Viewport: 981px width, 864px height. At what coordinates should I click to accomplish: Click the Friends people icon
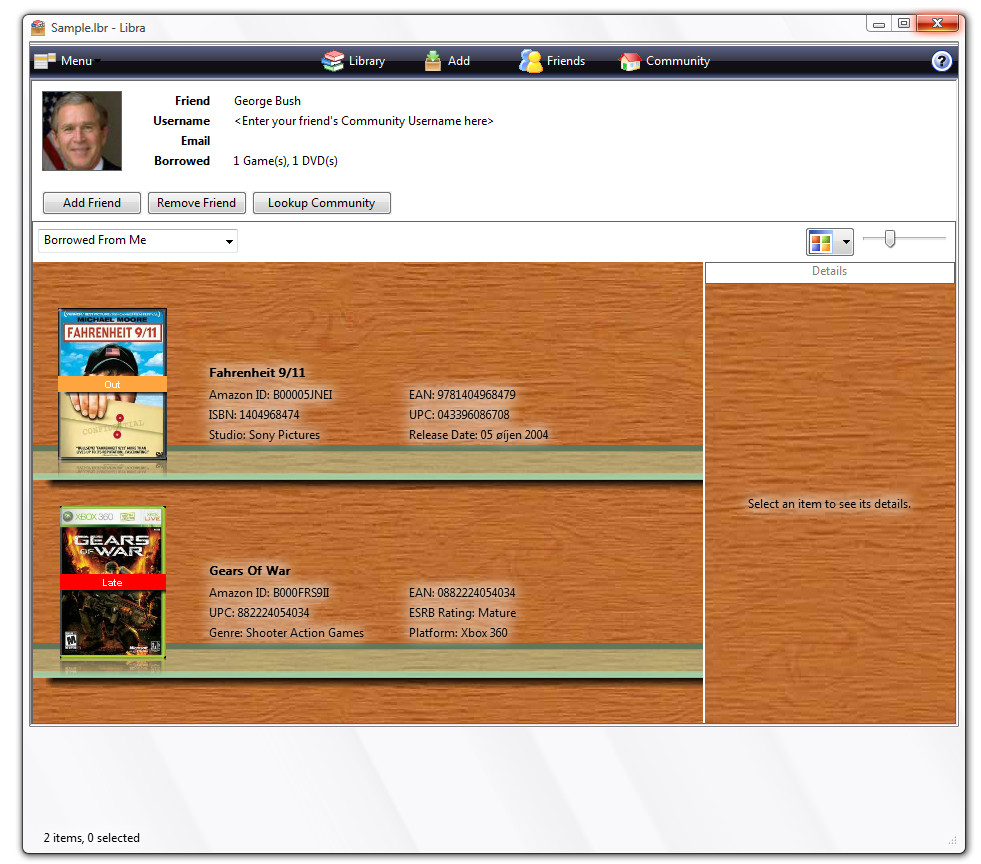point(531,61)
